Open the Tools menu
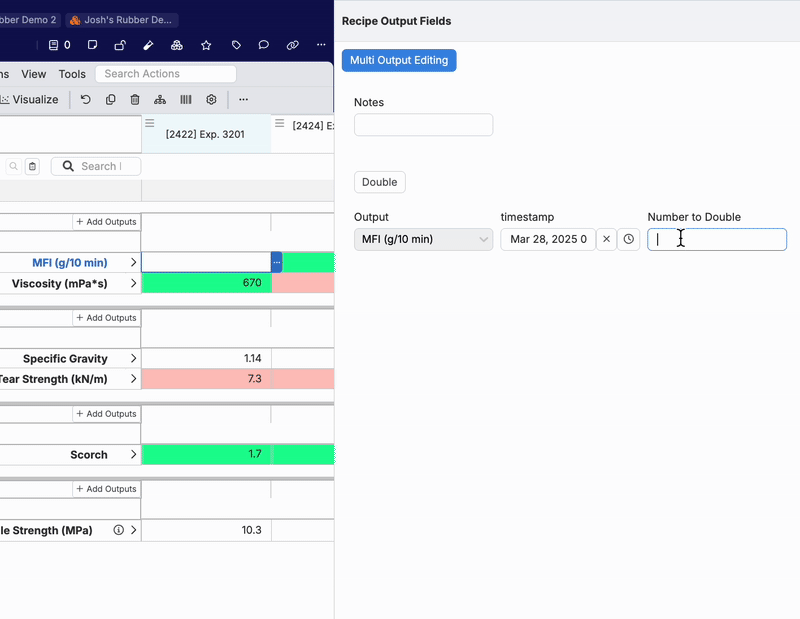The width and height of the screenshot is (800, 619). 72,74
